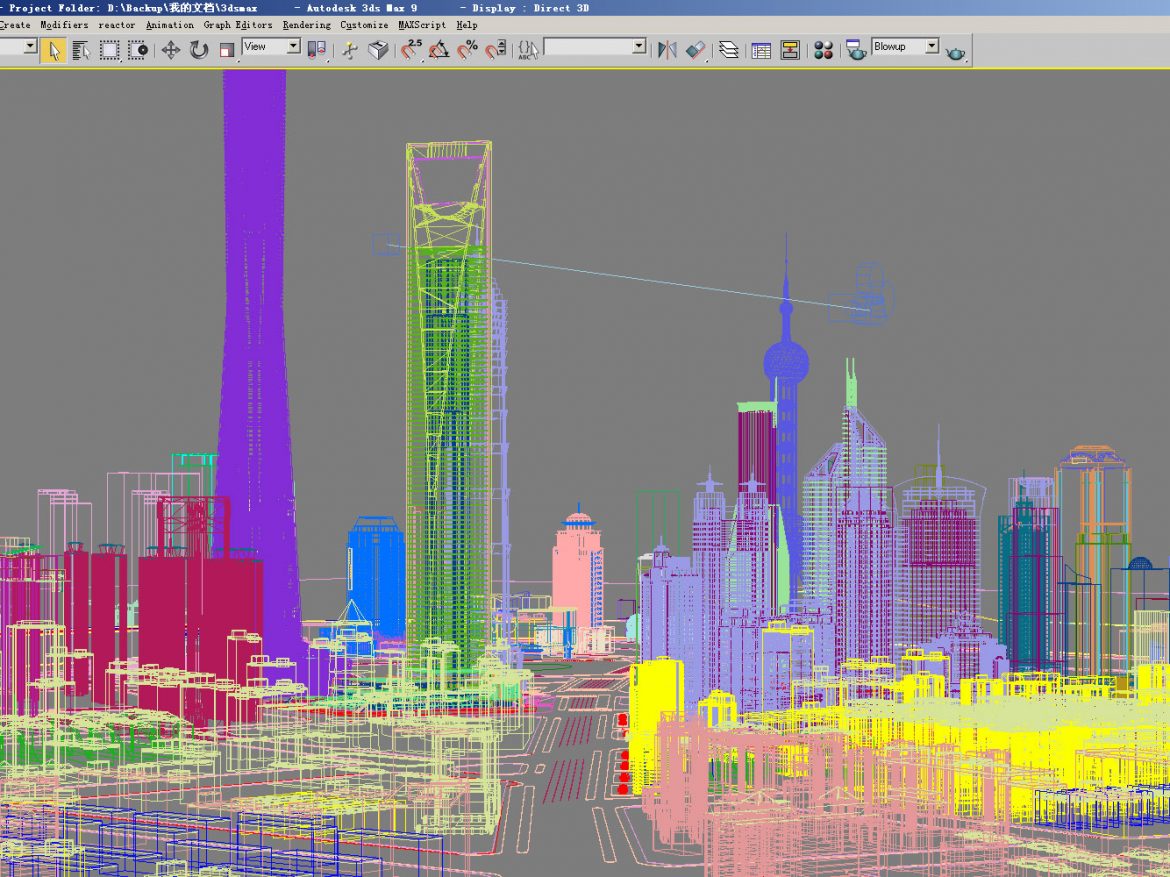Open the Curve Editor

(761, 50)
